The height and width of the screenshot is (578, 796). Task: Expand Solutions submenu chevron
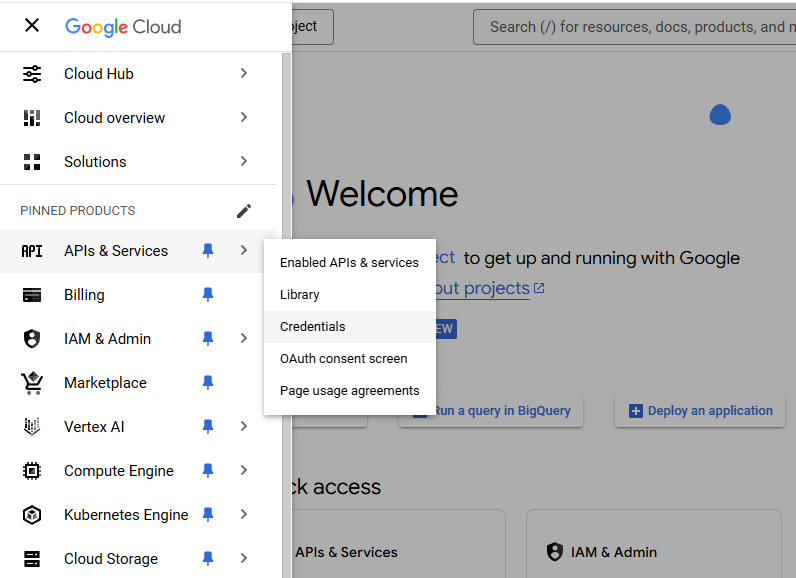(x=244, y=161)
